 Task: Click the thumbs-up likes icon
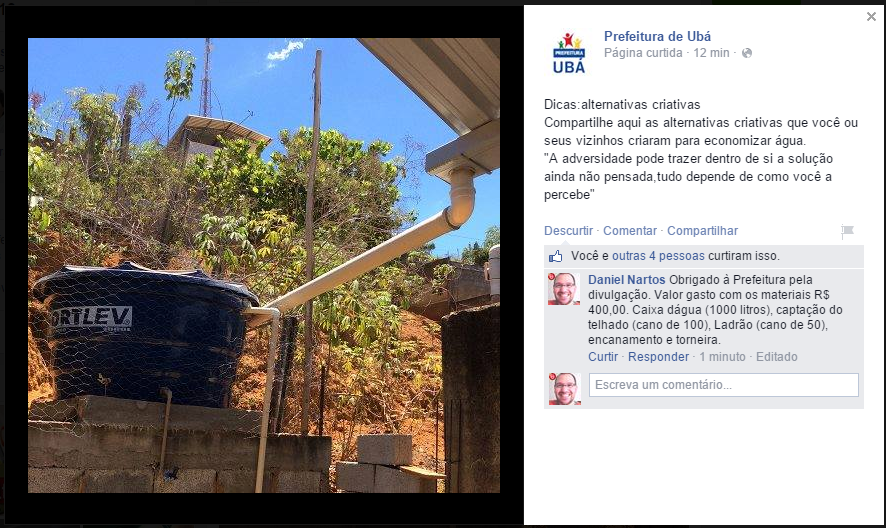[x=555, y=256]
